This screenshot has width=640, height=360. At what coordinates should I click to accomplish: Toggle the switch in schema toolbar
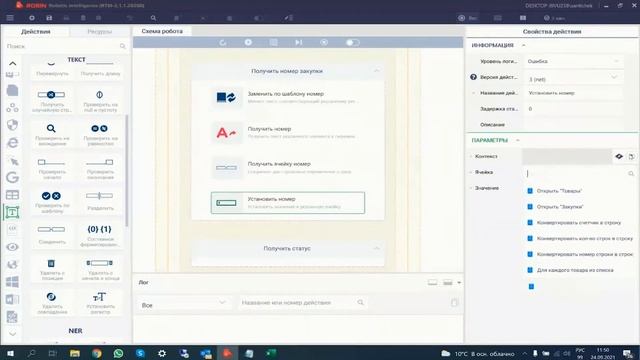point(352,42)
